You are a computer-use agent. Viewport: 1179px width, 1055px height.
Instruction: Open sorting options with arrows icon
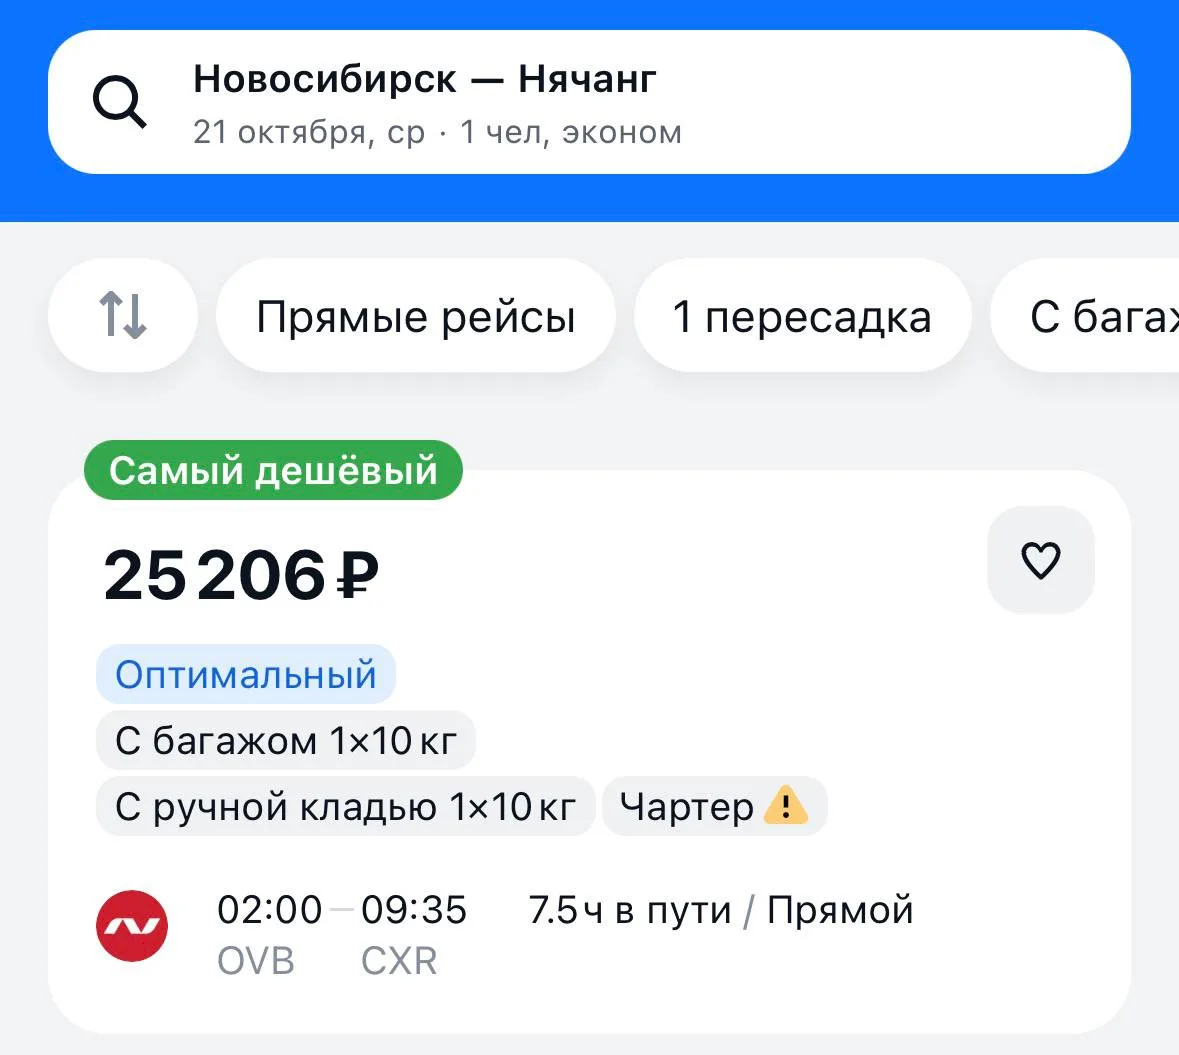coord(123,315)
